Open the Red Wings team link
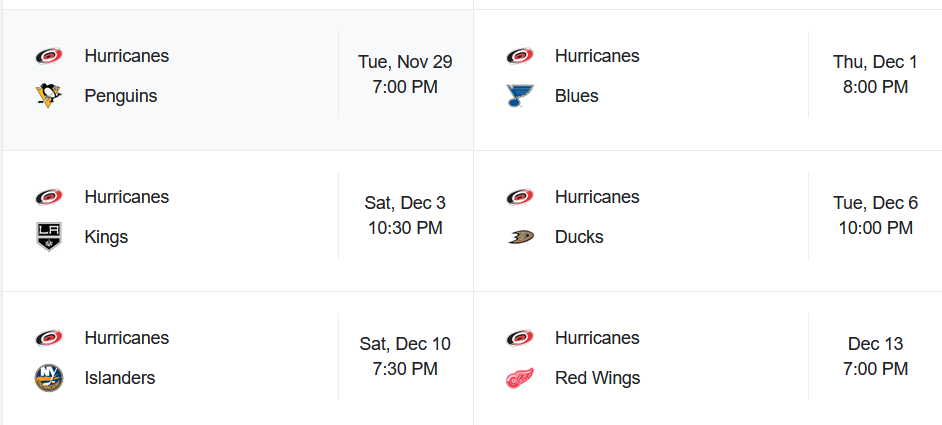 coord(597,378)
